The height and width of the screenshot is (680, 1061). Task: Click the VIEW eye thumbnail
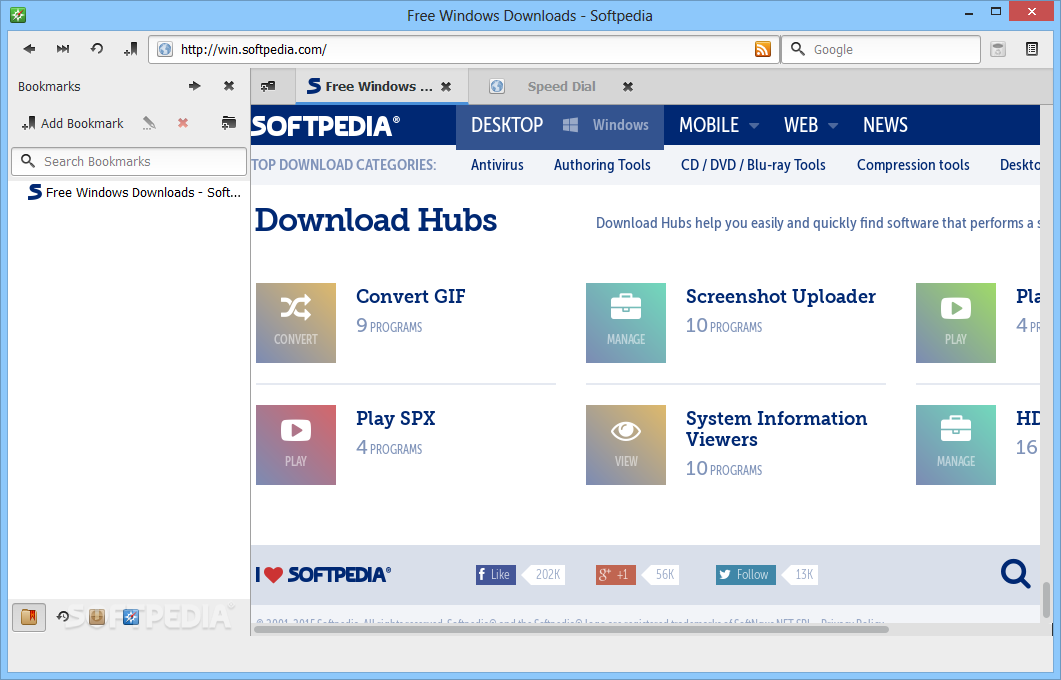point(626,445)
